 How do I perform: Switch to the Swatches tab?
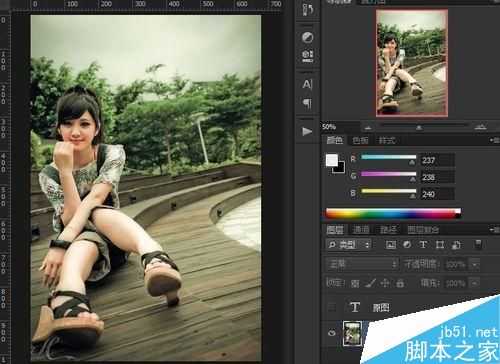click(360, 140)
